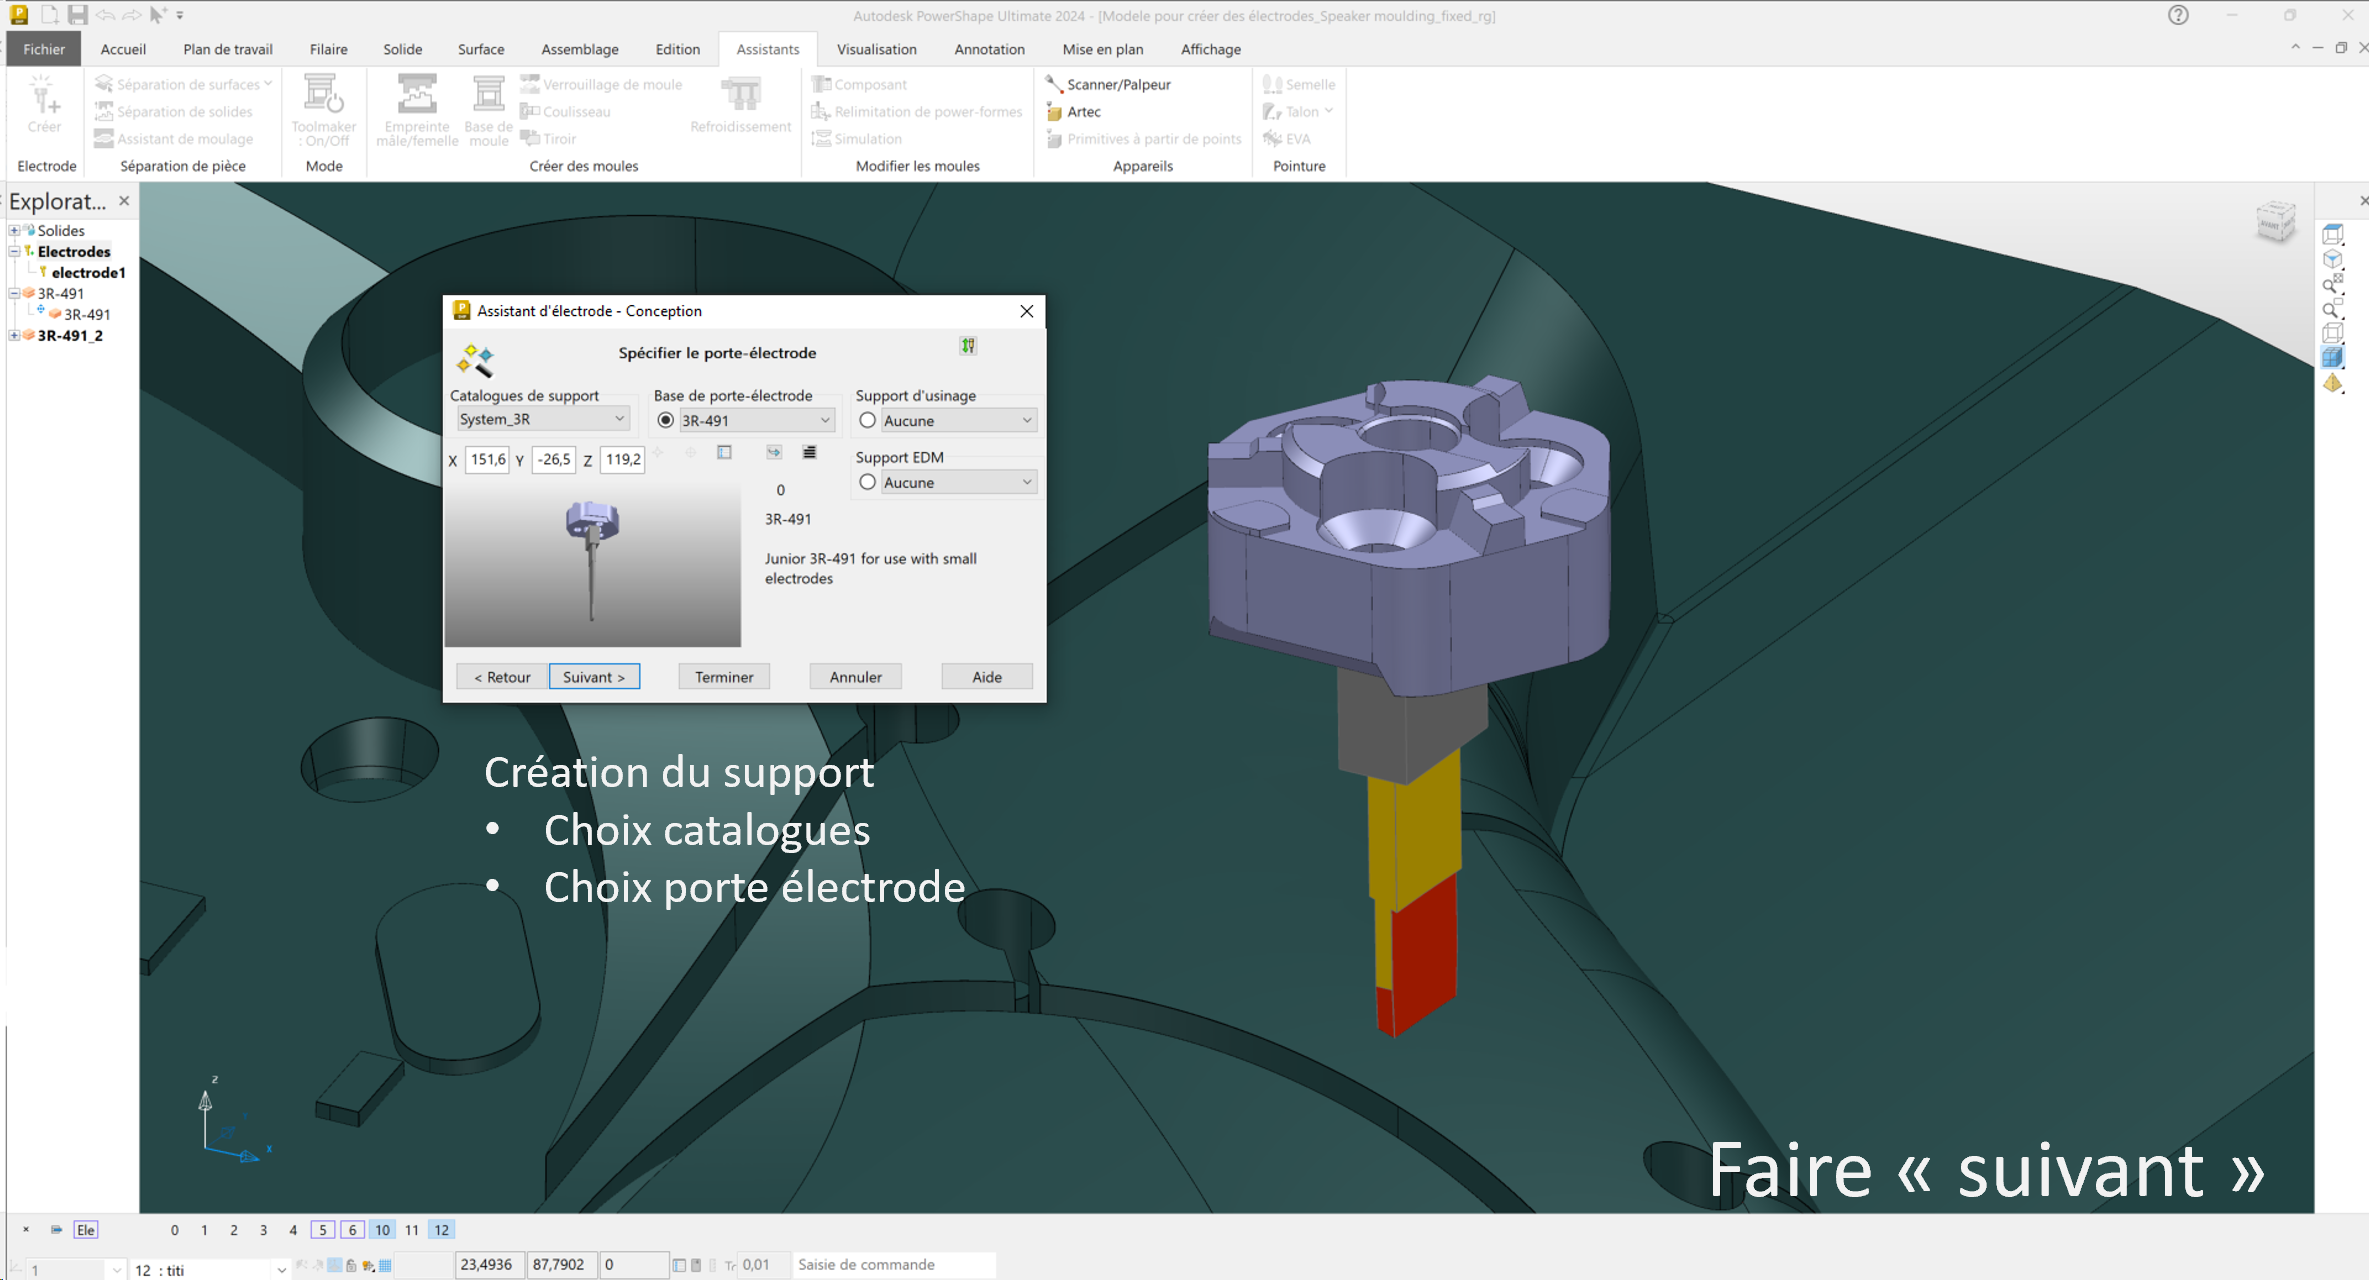Open the Support EDM Aucune dropdown
2369x1280 pixels.
(957, 483)
